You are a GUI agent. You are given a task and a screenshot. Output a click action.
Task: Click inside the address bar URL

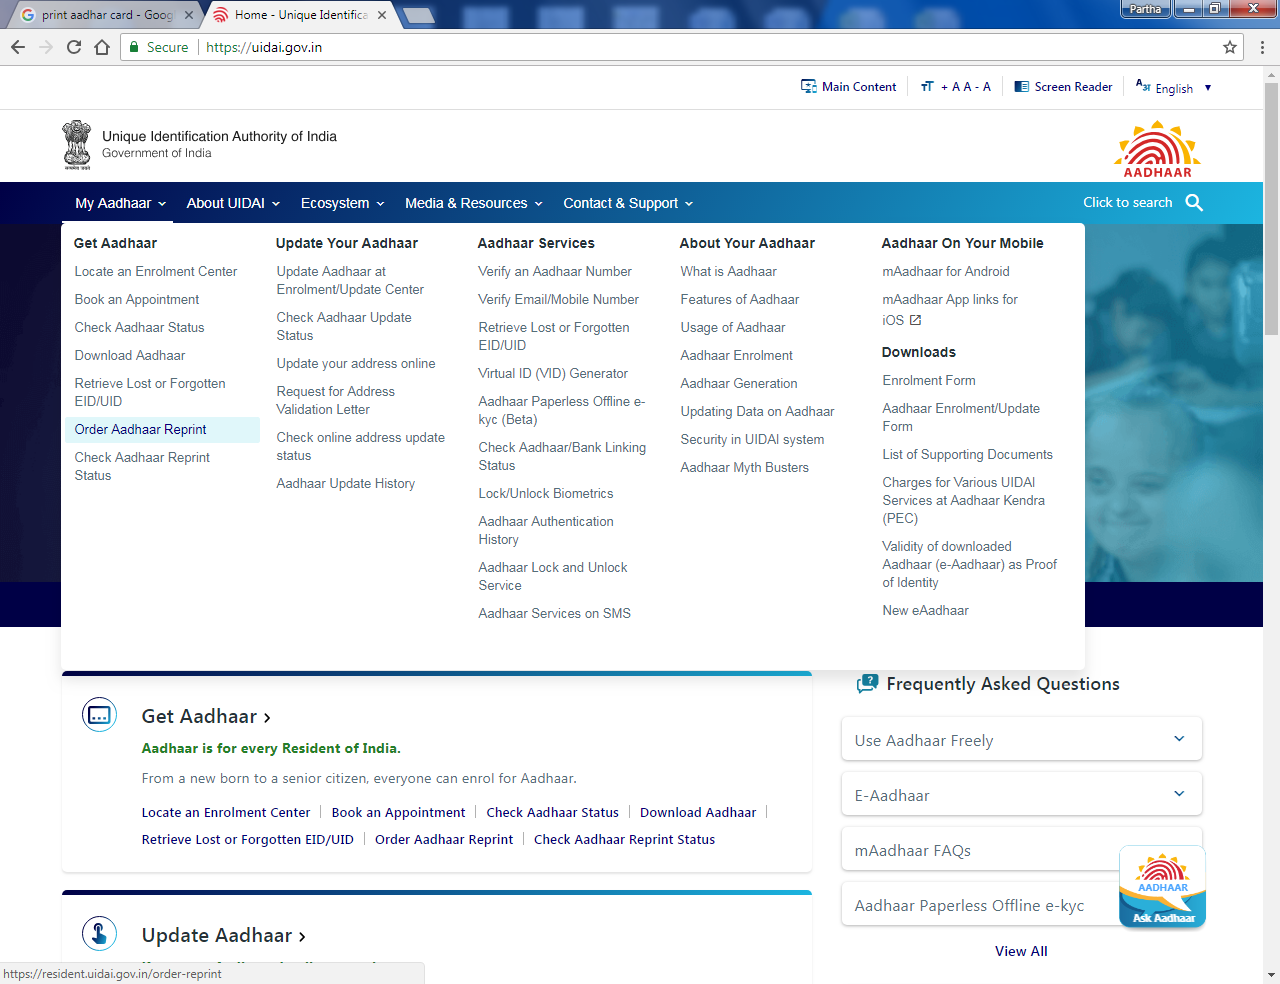tap(264, 47)
